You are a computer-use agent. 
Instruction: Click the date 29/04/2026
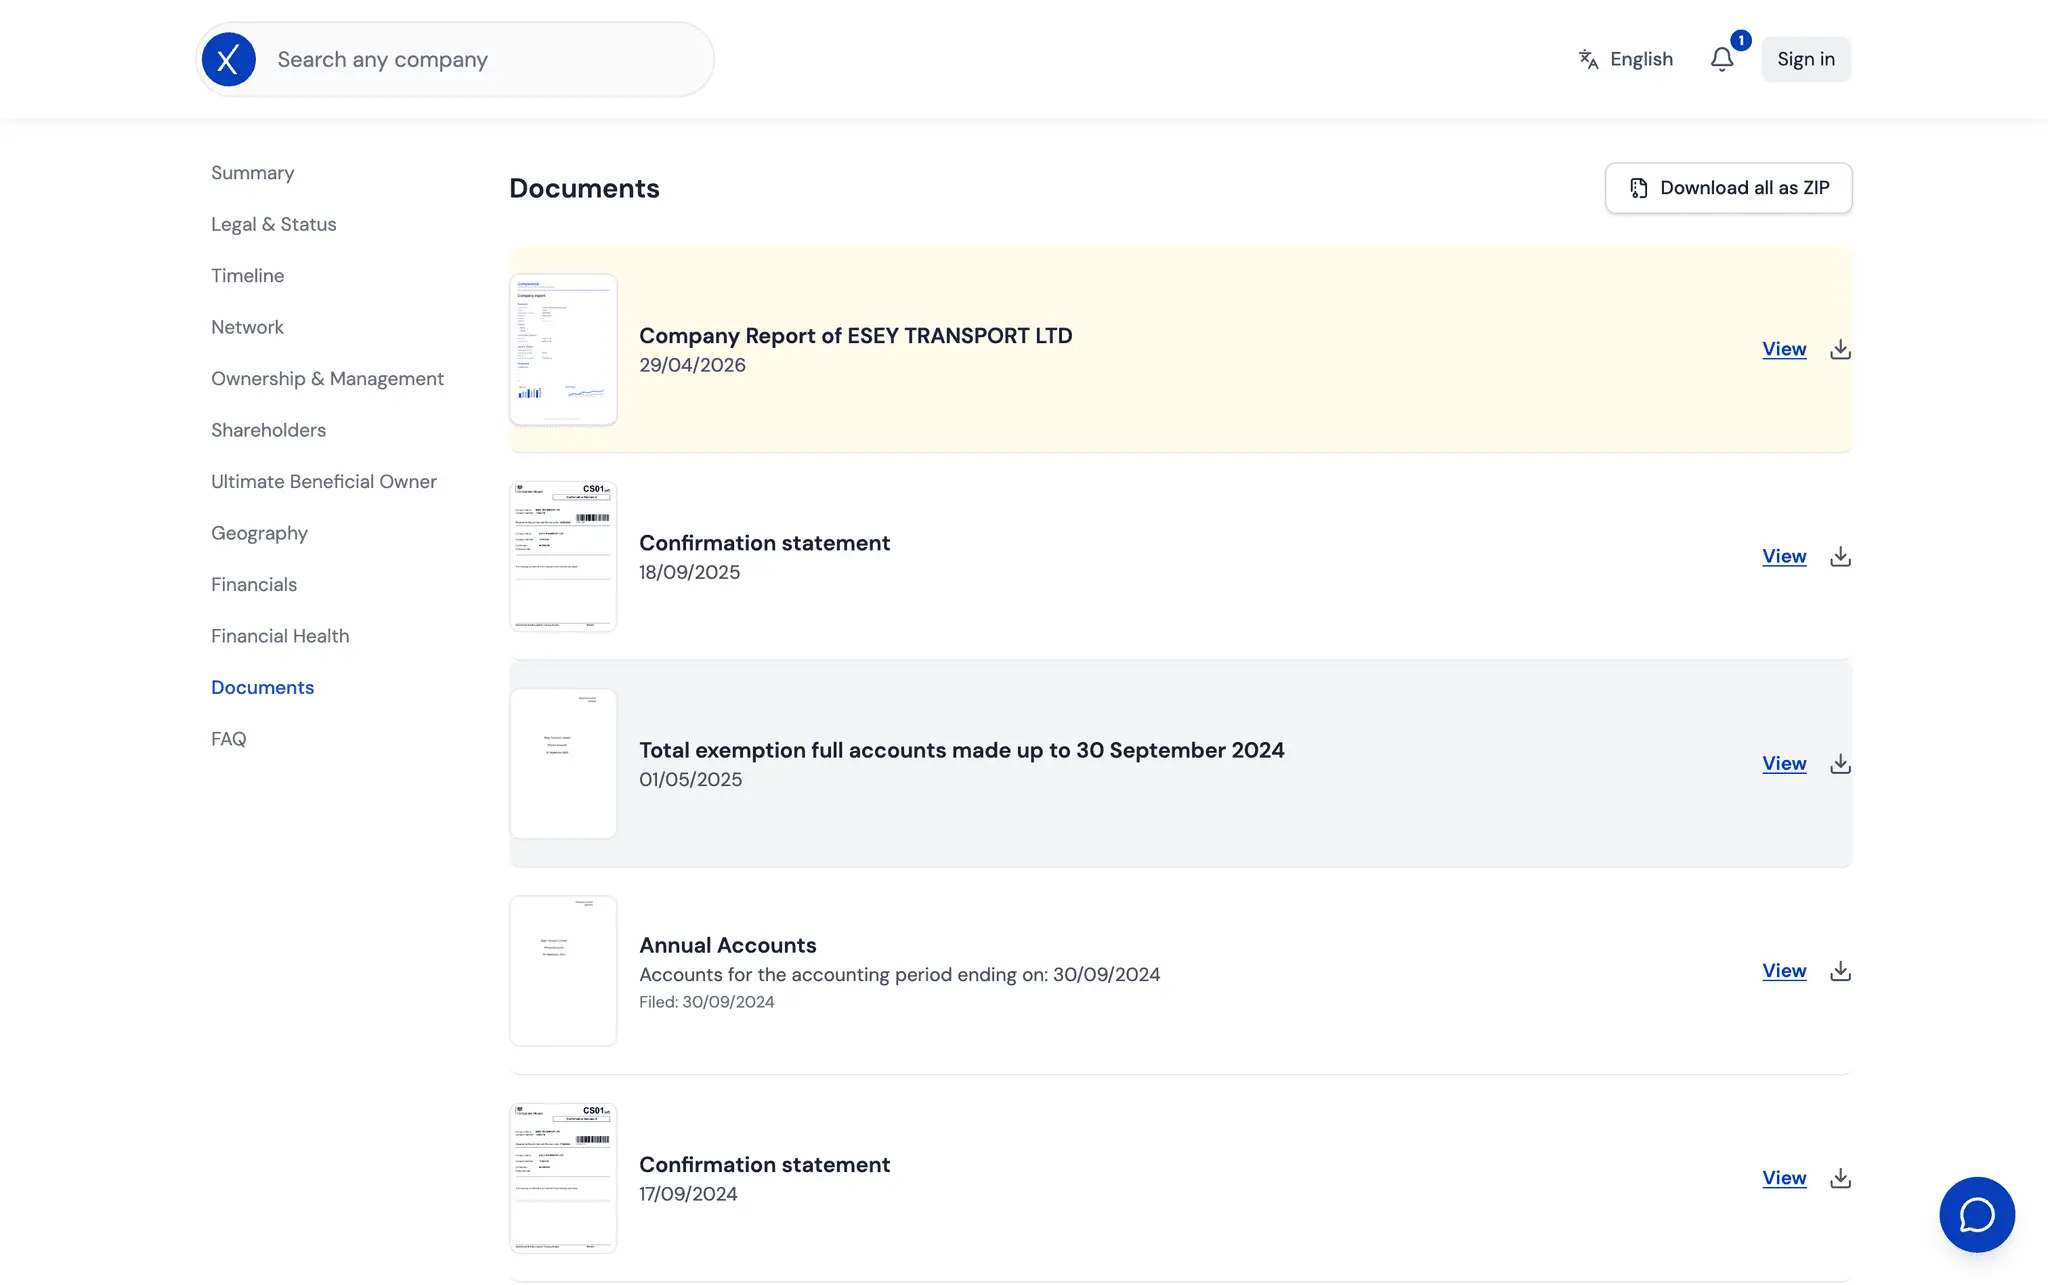[693, 365]
